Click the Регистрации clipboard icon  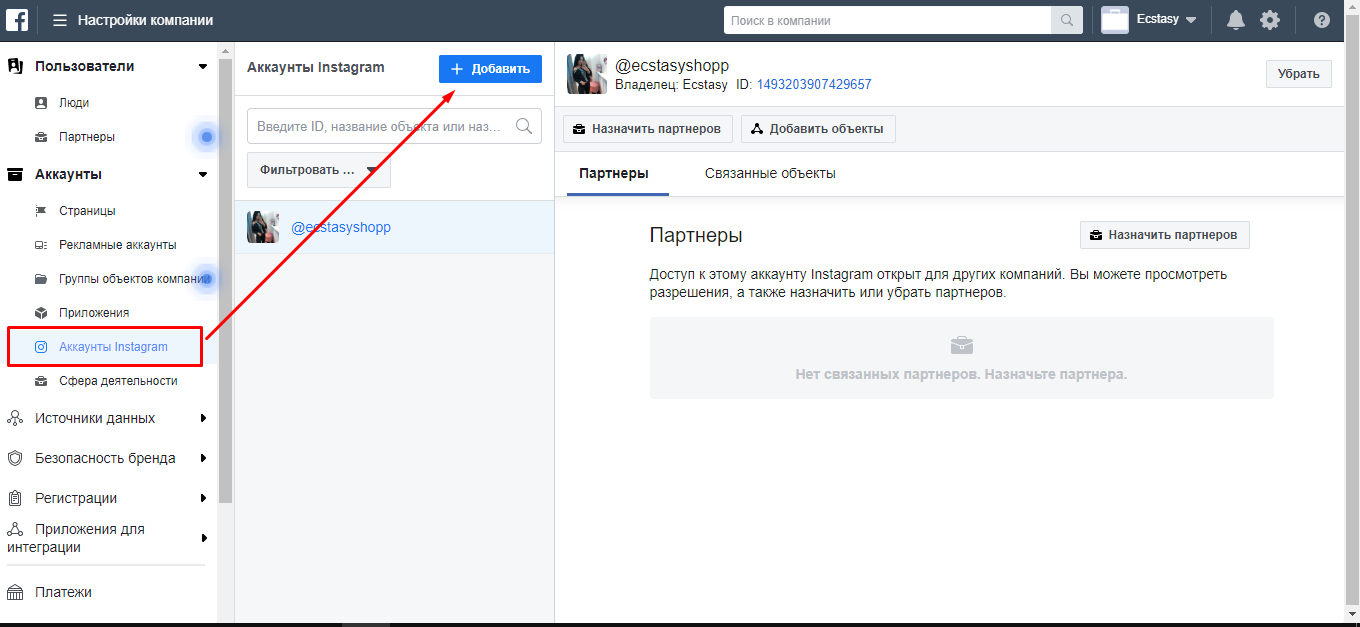(x=15, y=498)
